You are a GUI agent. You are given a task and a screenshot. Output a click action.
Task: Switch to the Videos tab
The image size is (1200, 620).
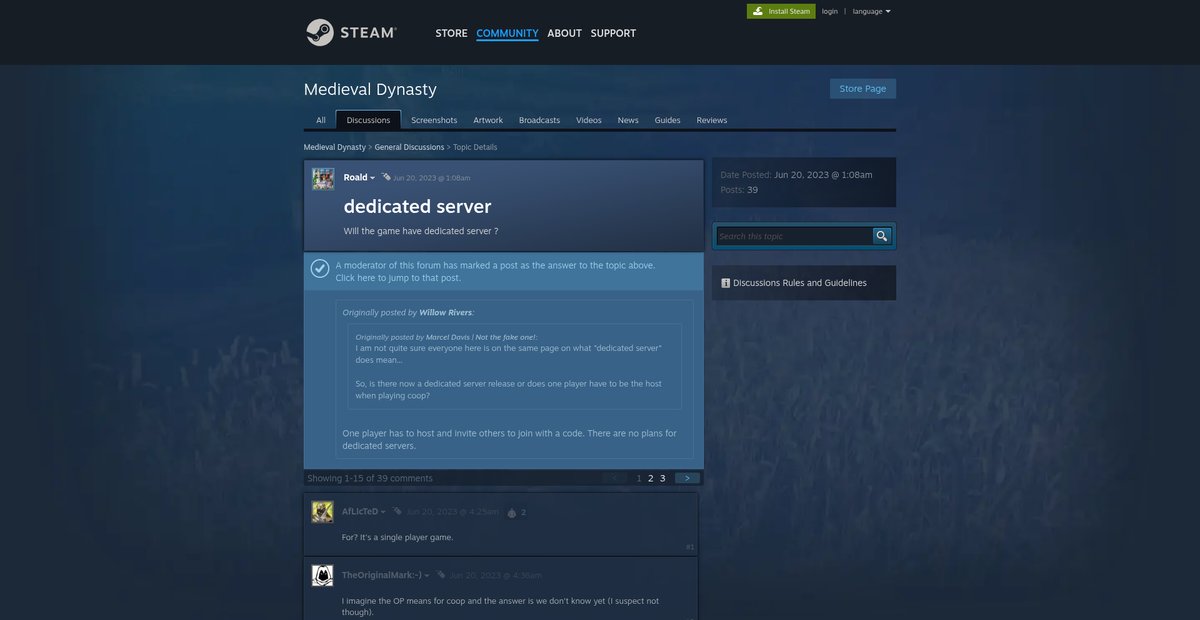(x=589, y=120)
